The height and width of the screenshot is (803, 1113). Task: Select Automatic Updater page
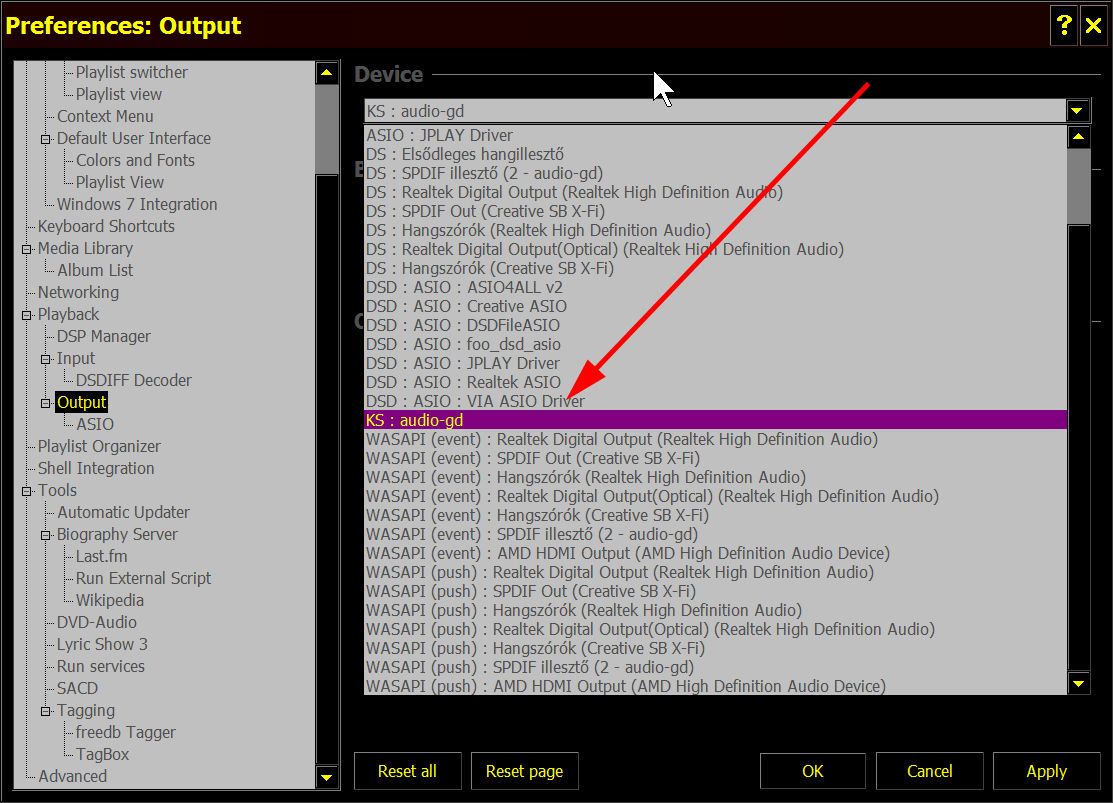[123, 513]
